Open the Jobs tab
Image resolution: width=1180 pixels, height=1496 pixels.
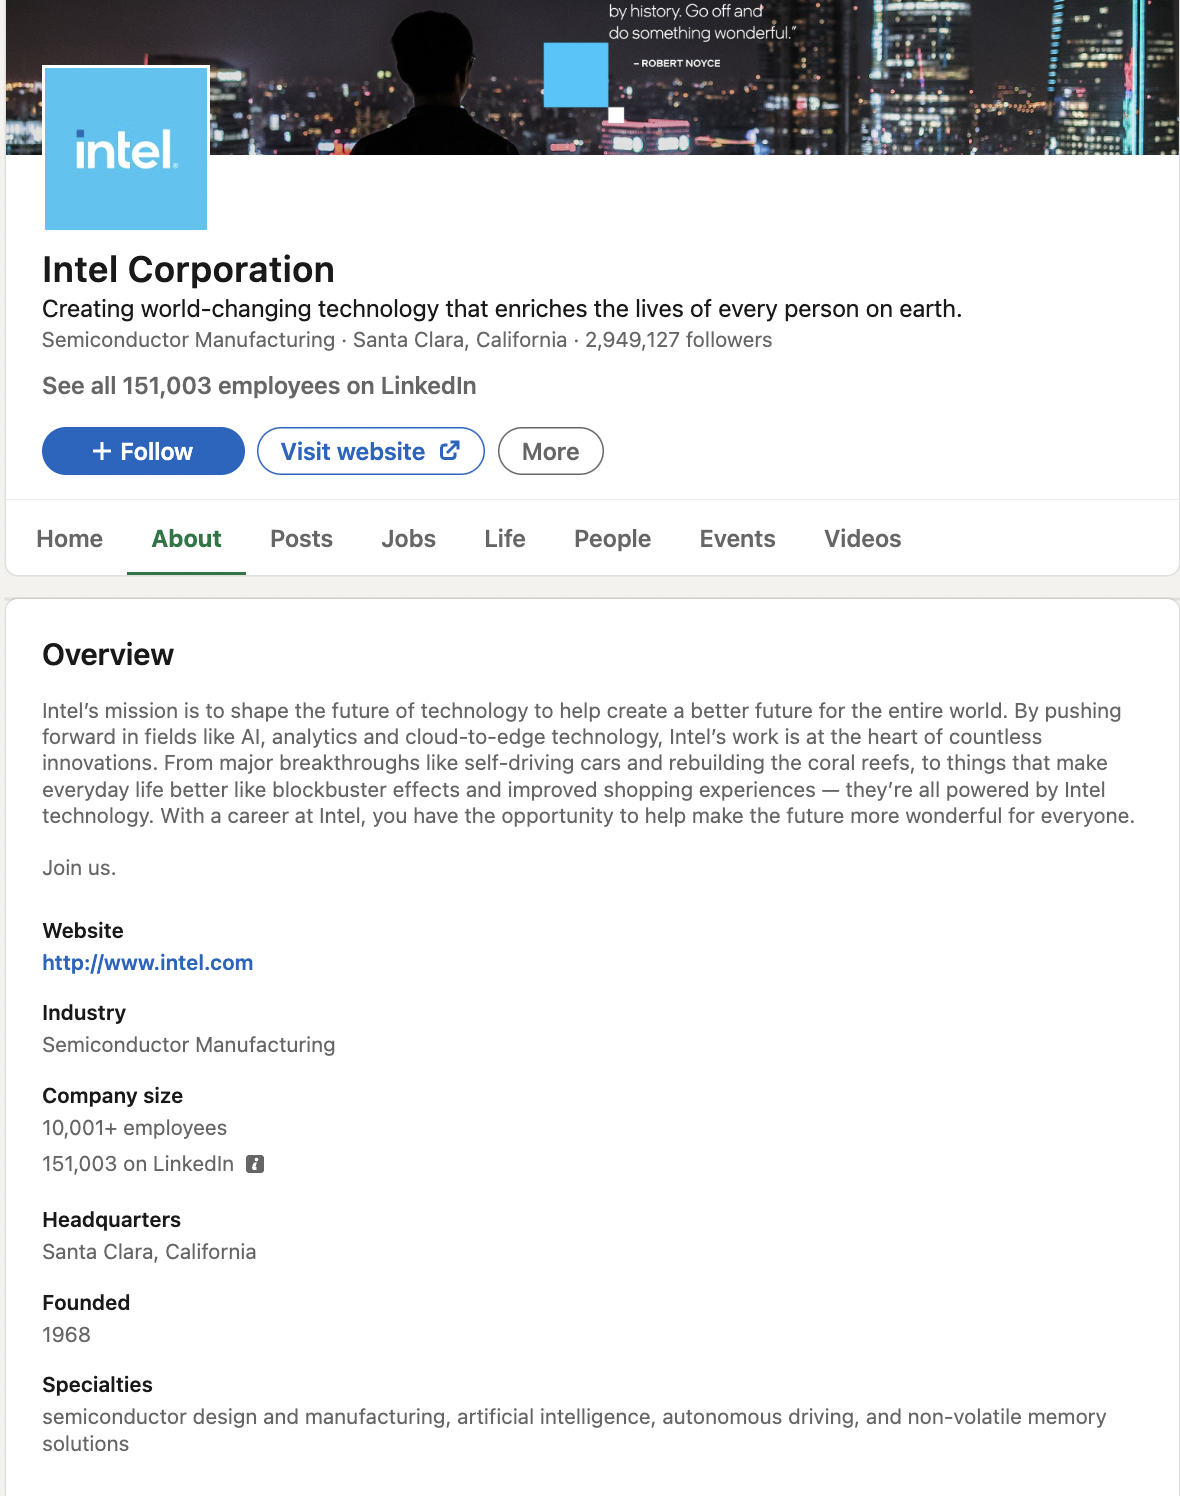(408, 539)
